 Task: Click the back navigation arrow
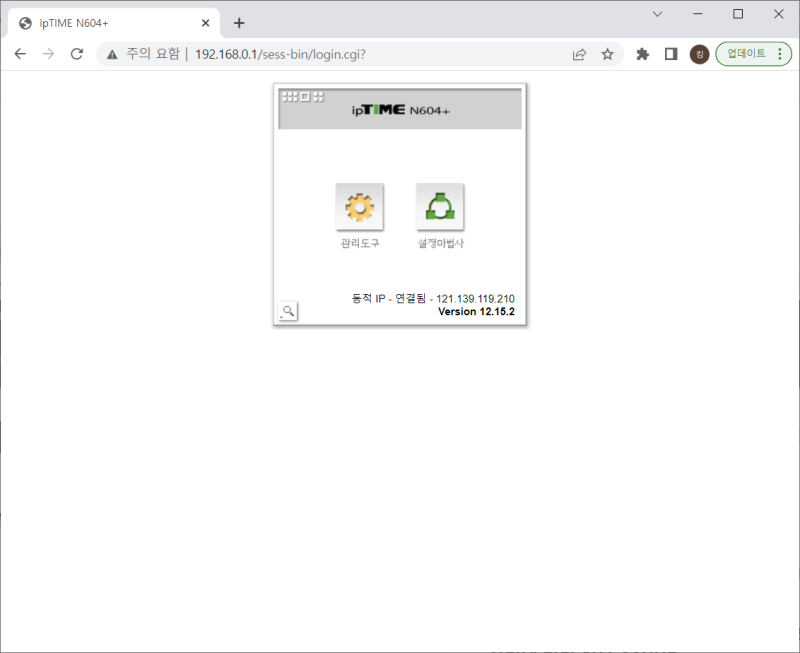click(20, 54)
